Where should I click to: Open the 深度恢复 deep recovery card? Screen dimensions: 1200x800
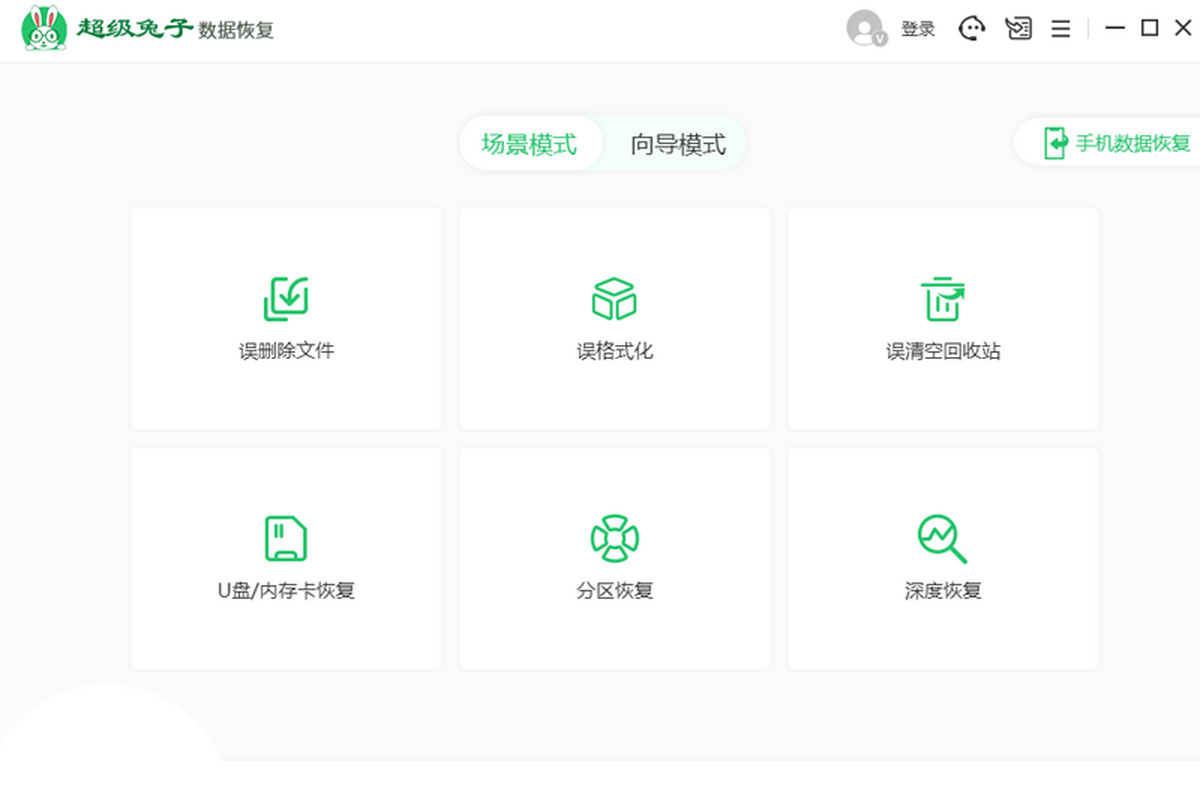tap(942, 557)
